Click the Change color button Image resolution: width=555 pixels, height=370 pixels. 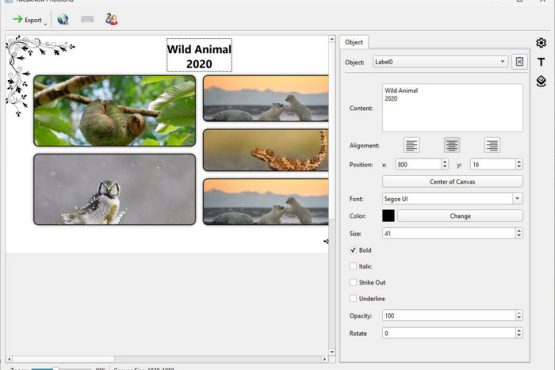460,216
